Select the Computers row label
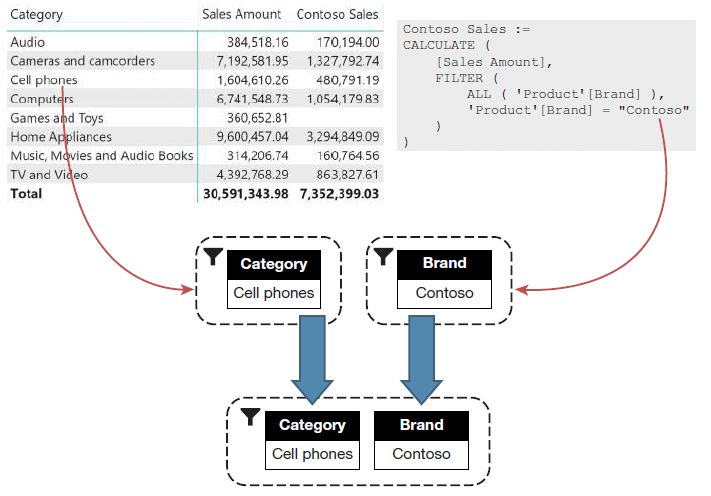 [42, 99]
